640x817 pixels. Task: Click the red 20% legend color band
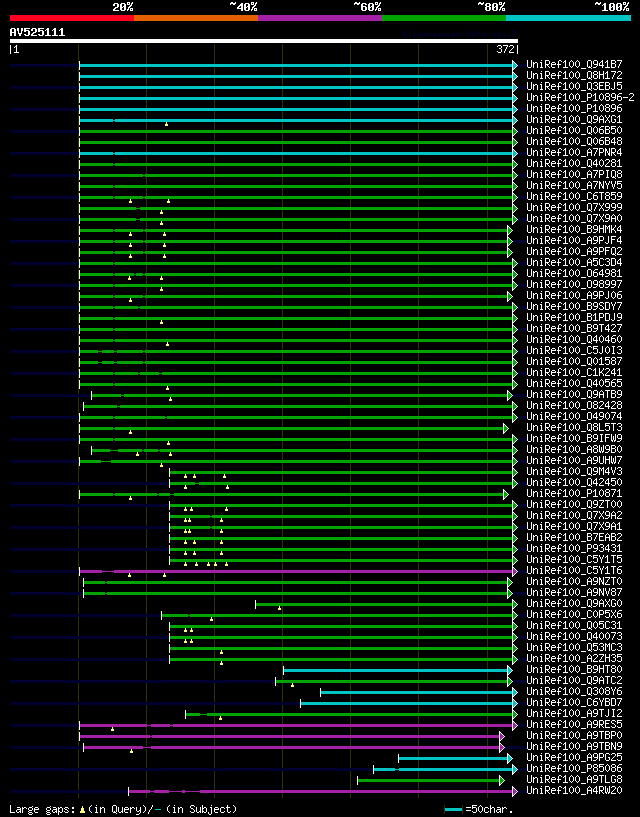72,18
